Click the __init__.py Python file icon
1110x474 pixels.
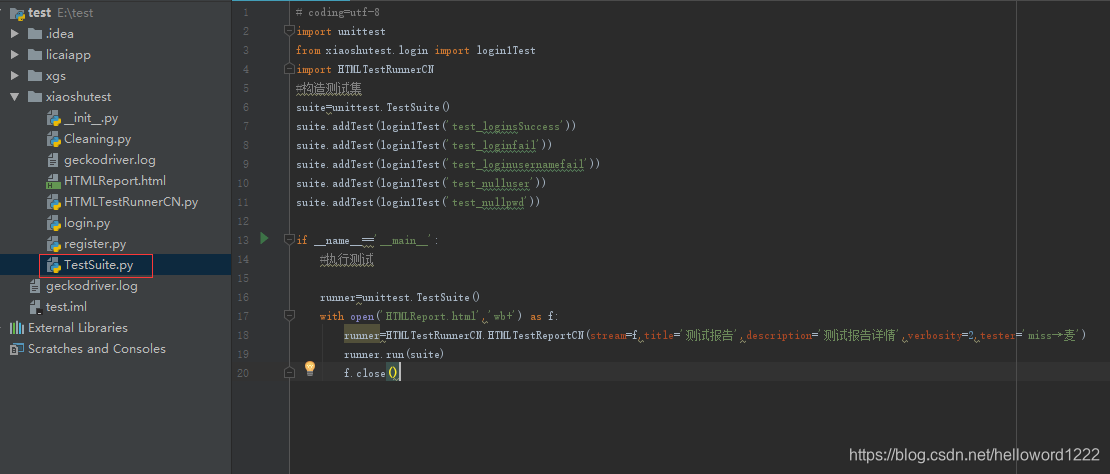coord(53,118)
